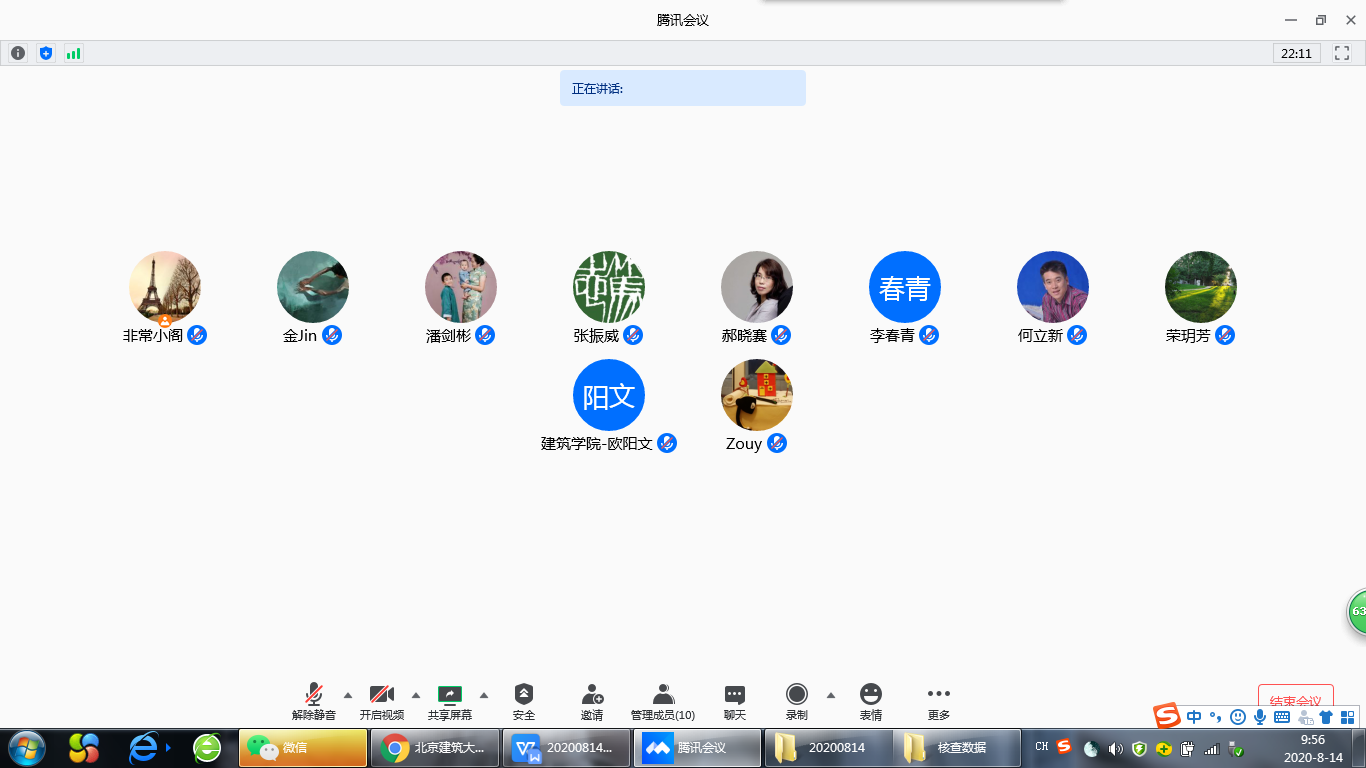
Task: Open 管理成员(10) member management
Action: (662, 695)
